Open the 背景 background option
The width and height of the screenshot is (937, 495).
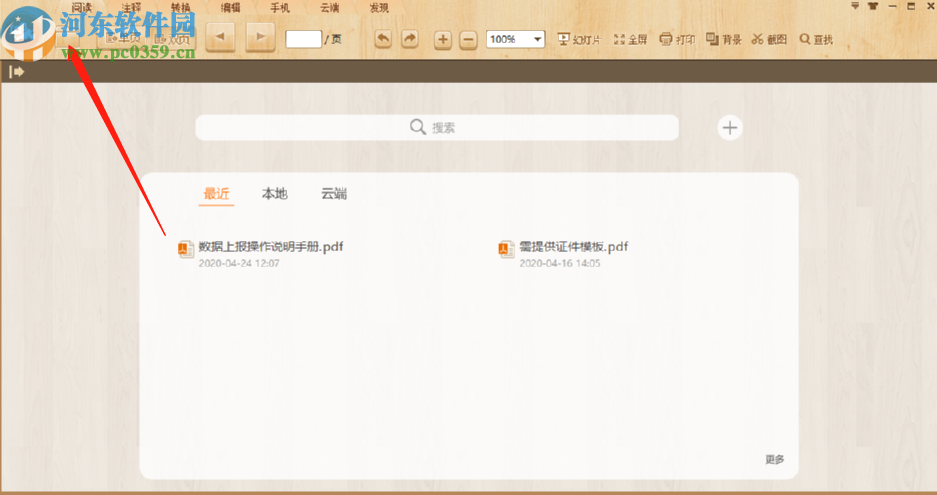point(724,39)
